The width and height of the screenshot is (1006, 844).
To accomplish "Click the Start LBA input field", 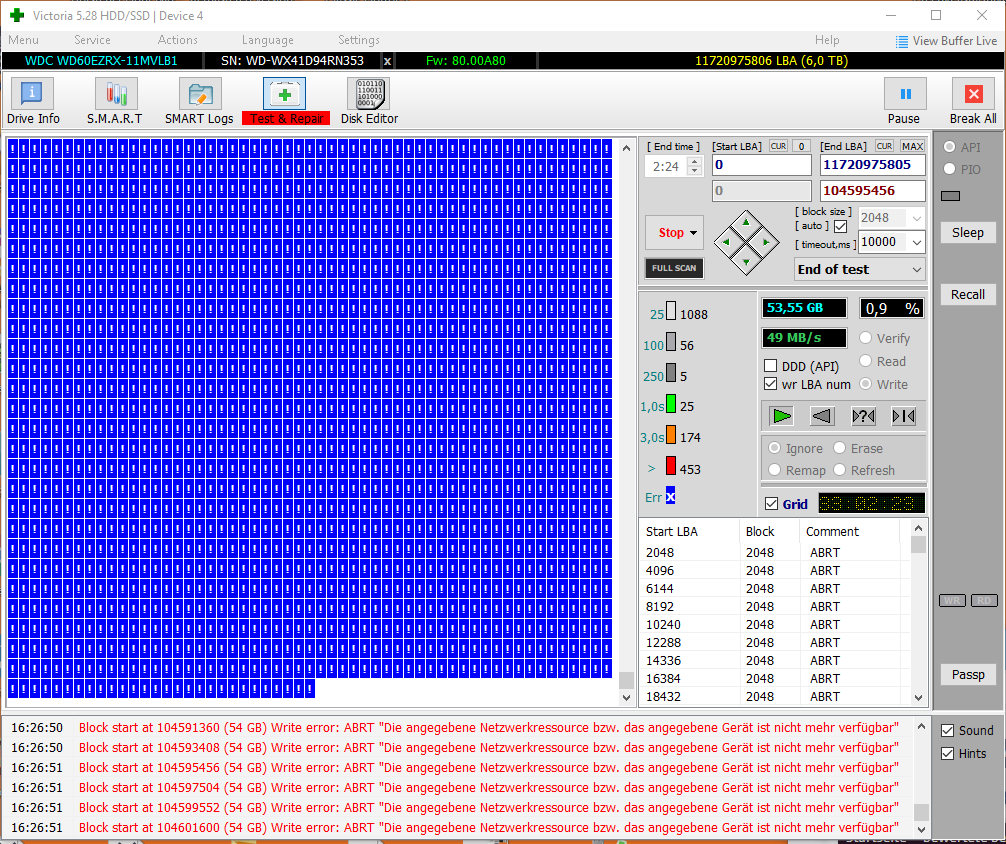I will [x=762, y=165].
